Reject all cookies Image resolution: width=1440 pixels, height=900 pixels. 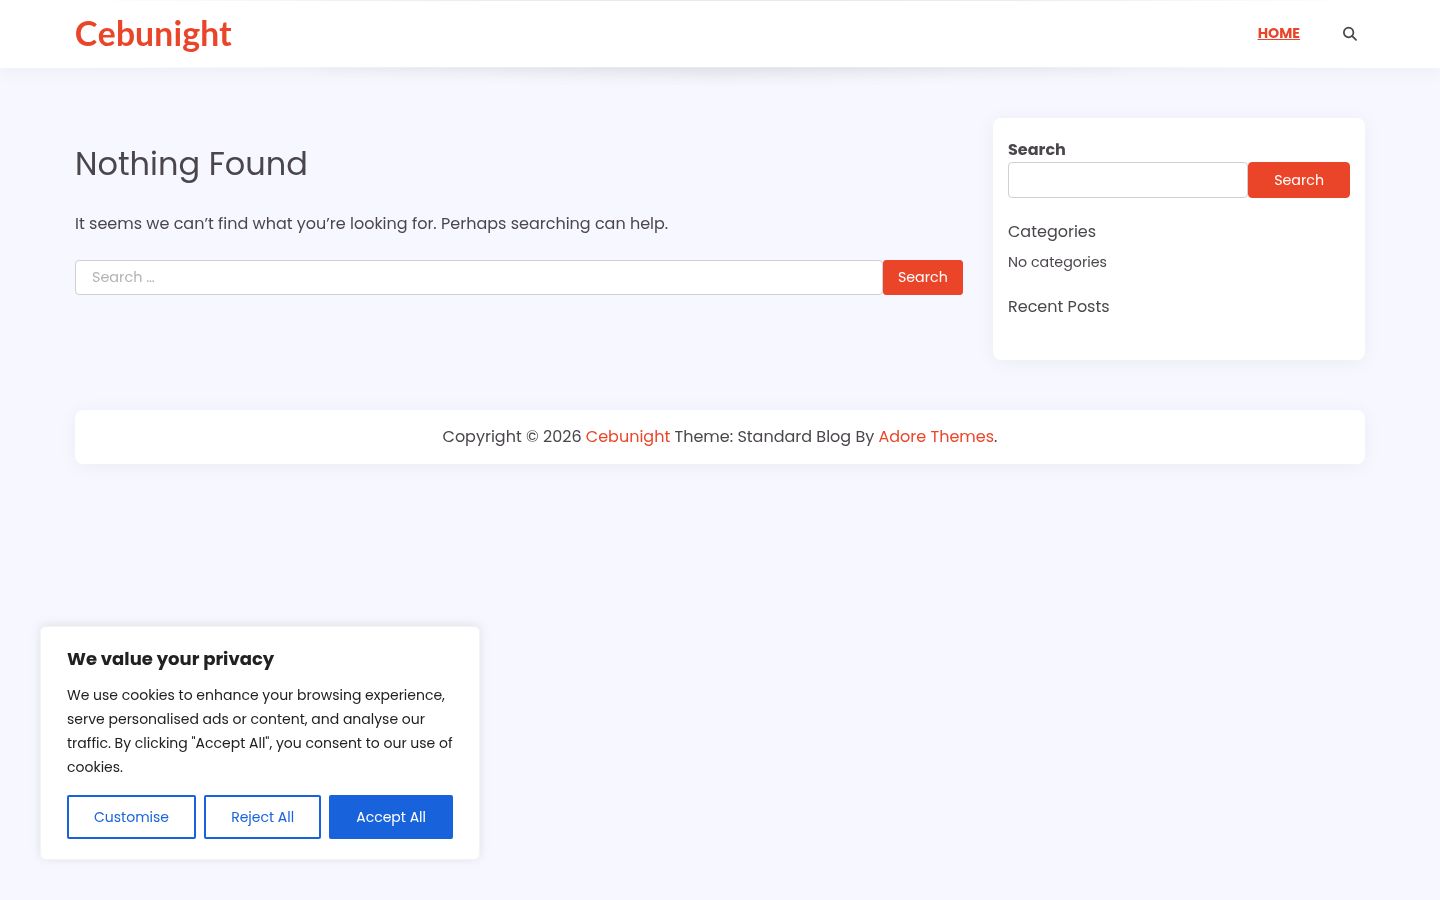point(262,817)
